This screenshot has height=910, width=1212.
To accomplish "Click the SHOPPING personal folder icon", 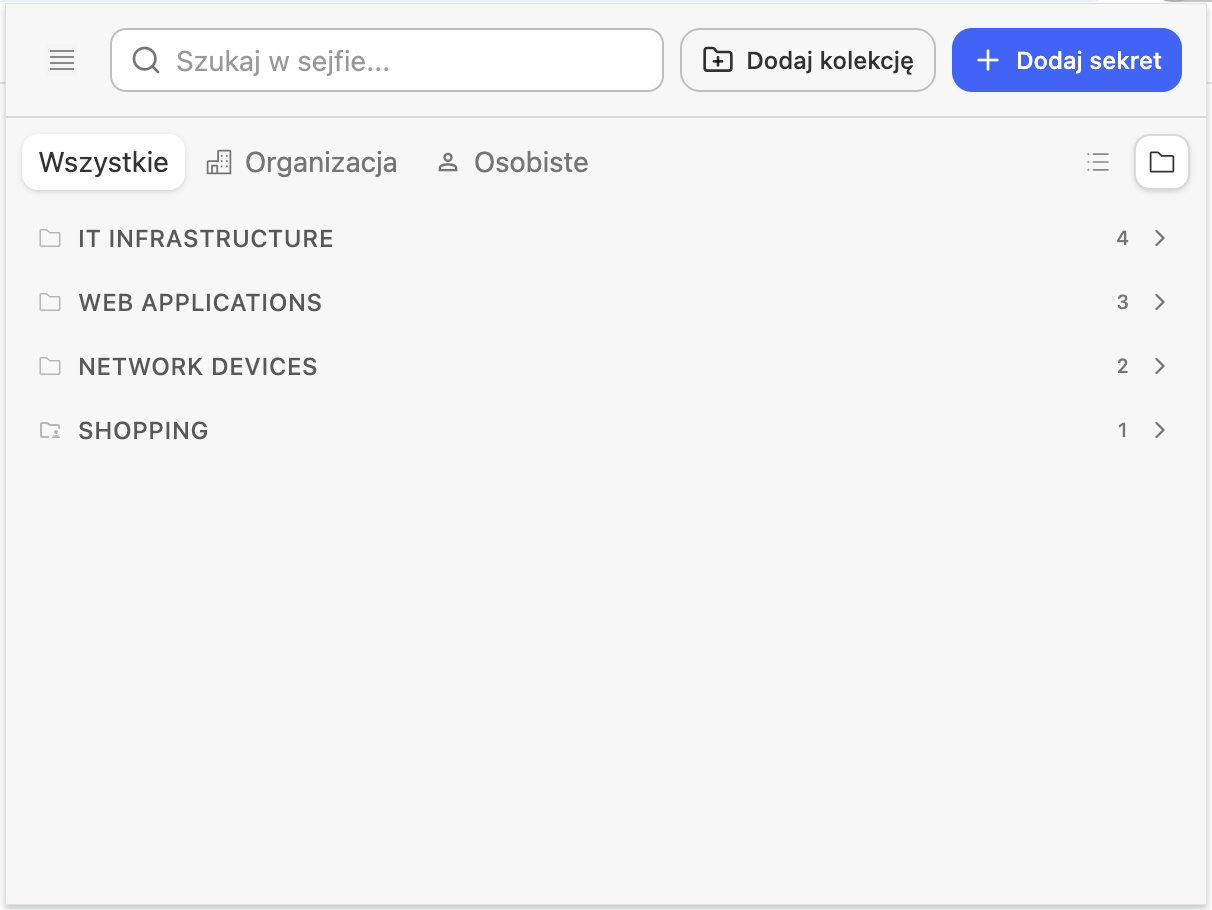I will tap(50, 431).
